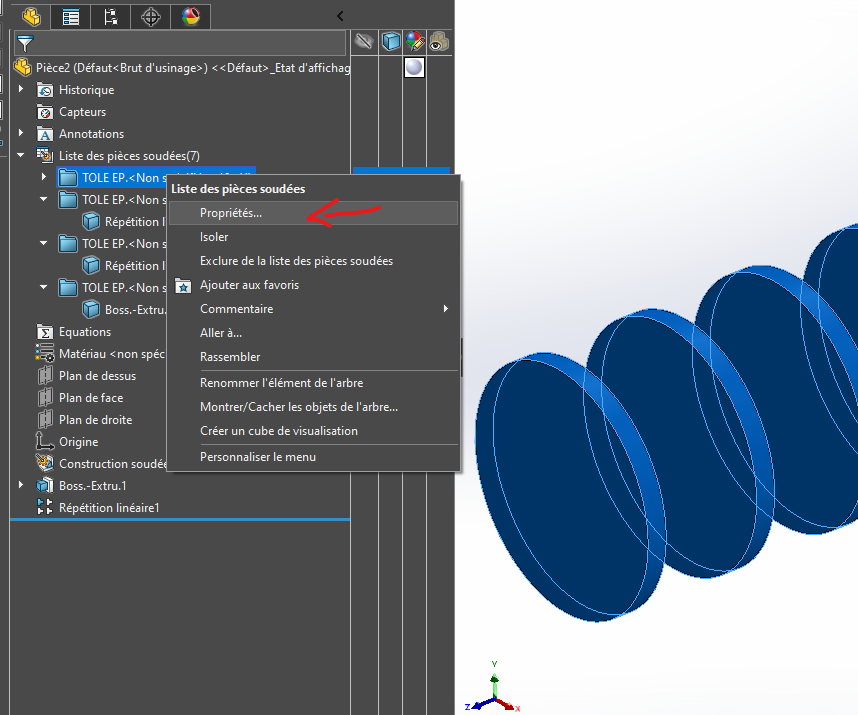Select the Equations item in the tree
The height and width of the screenshot is (715, 858).
[85, 332]
